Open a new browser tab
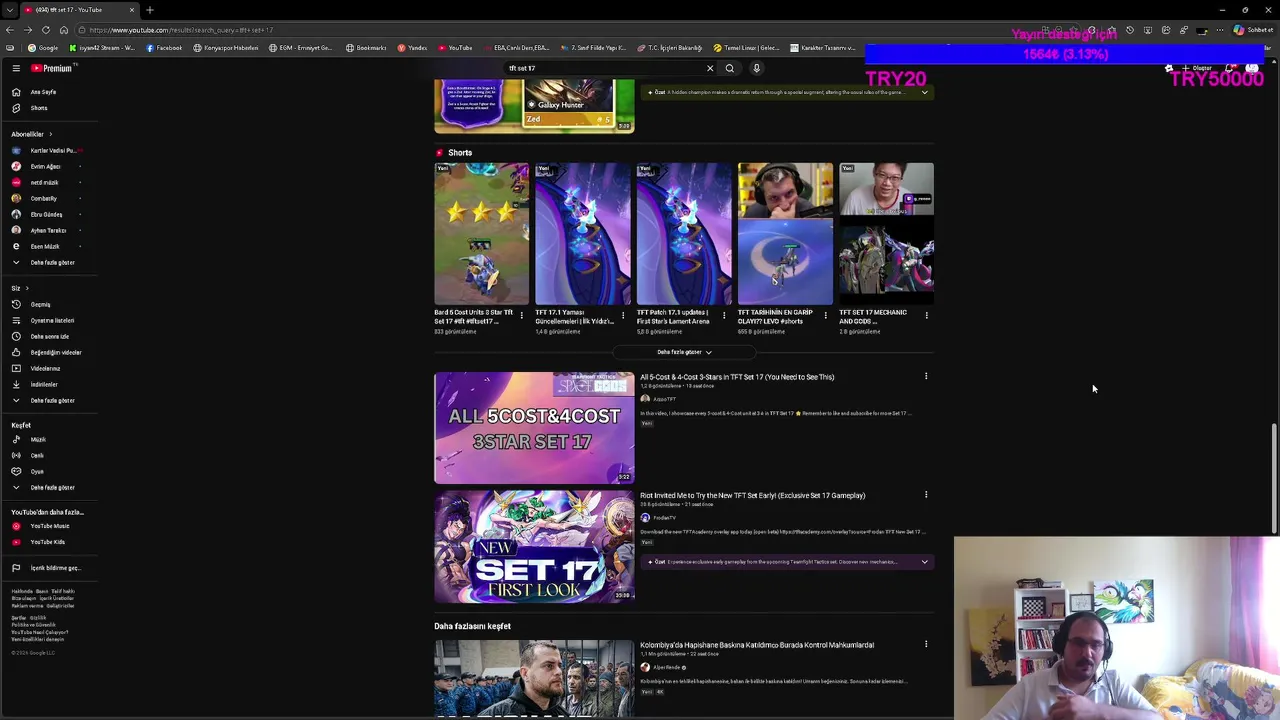This screenshot has height=720, width=1280. click(x=150, y=10)
